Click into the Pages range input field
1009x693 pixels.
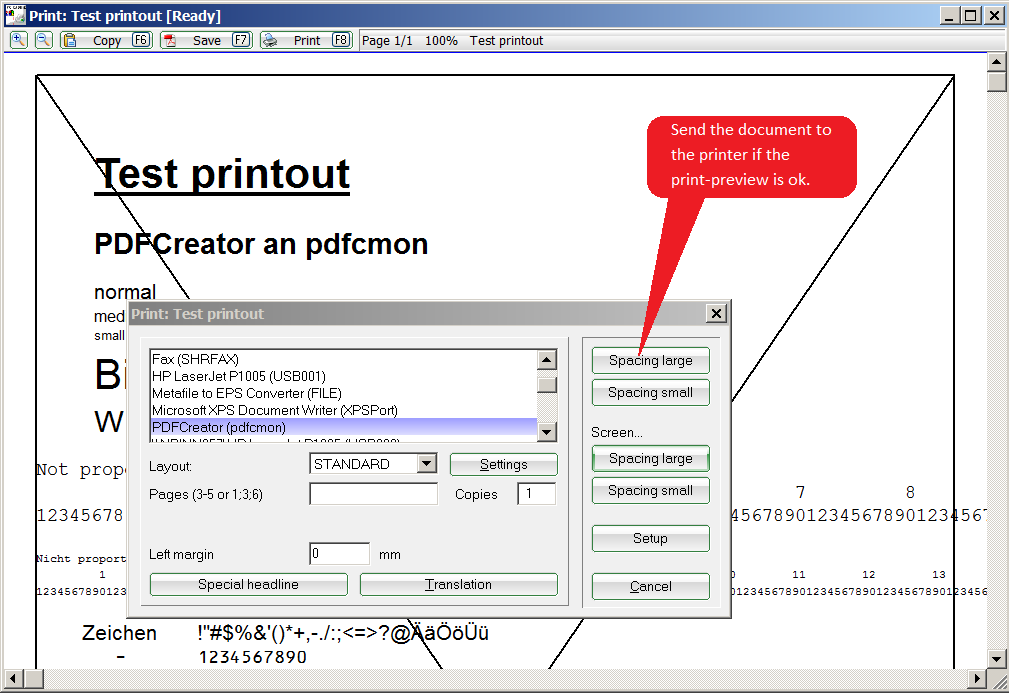(373, 494)
